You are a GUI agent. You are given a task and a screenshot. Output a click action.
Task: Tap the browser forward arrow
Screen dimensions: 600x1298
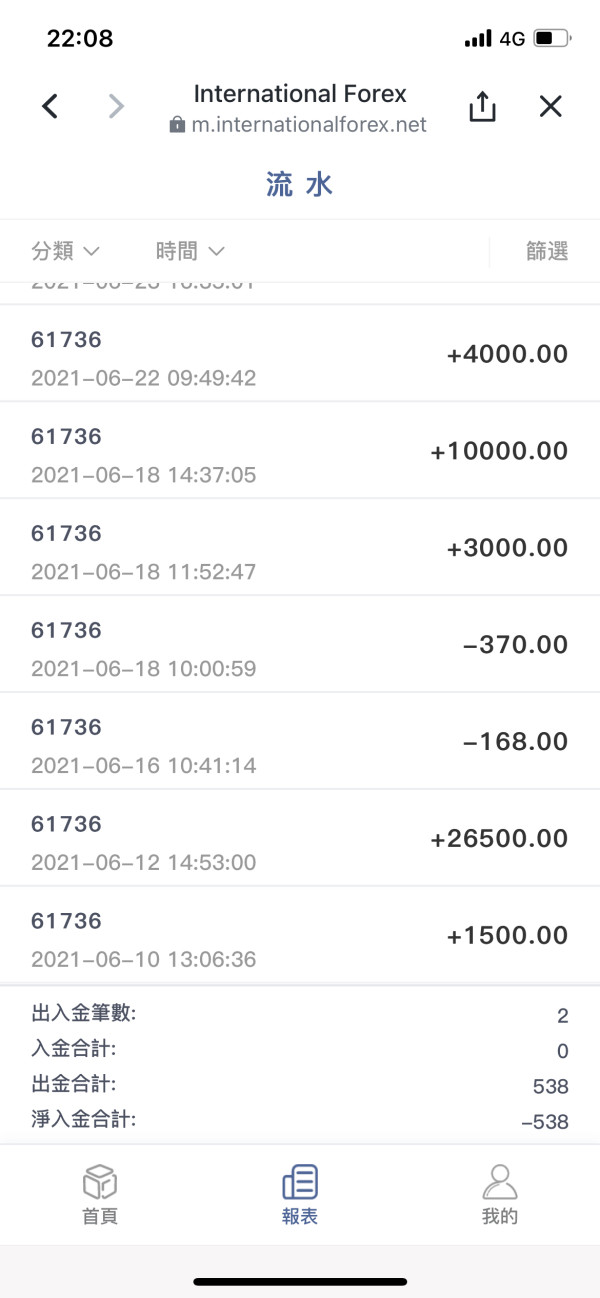tap(117, 106)
